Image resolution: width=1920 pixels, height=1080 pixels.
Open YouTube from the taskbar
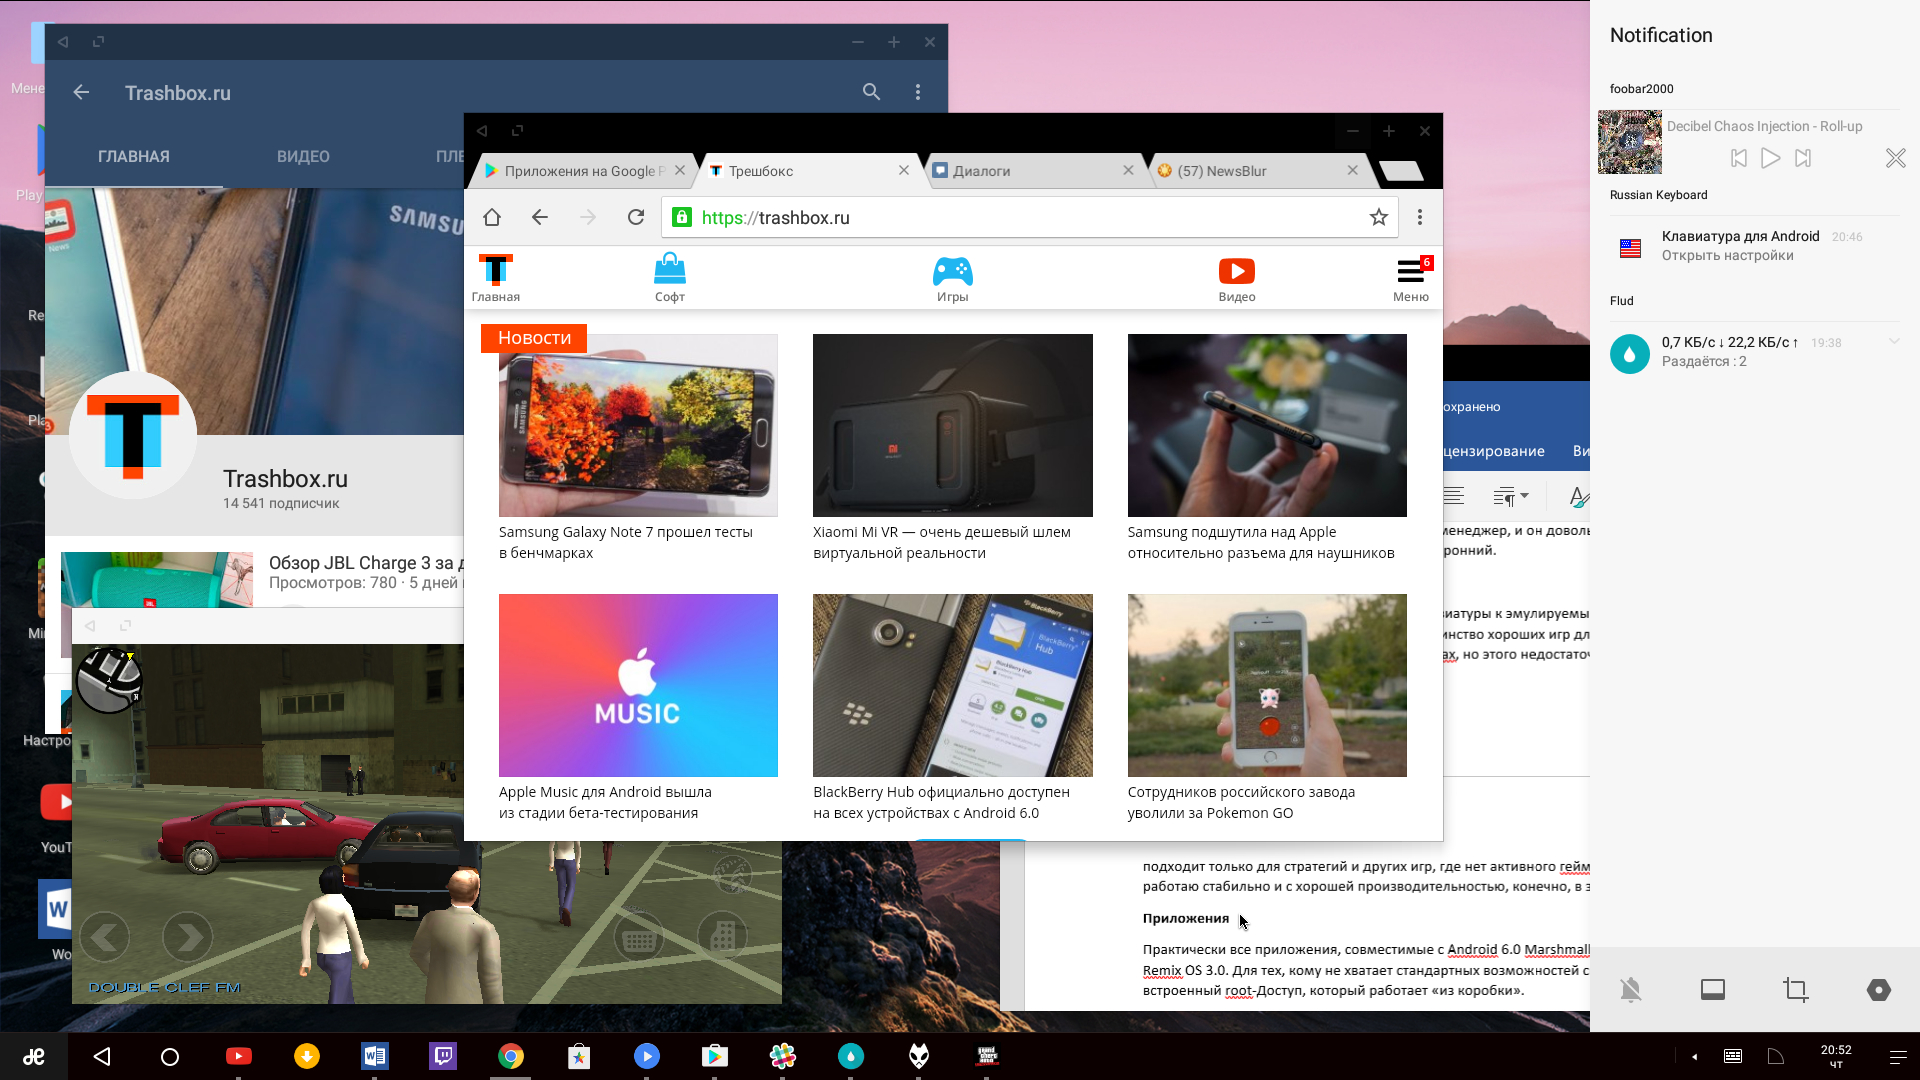pyautogui.click(x=238, y=1056)
